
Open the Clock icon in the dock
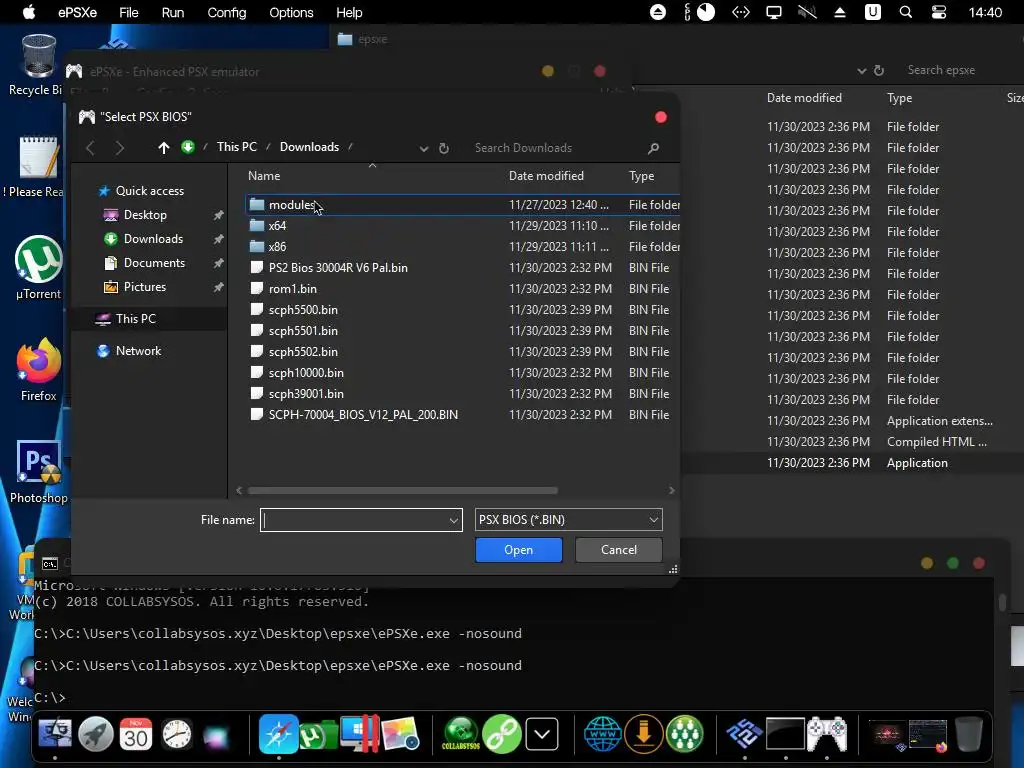coord(176,735)
